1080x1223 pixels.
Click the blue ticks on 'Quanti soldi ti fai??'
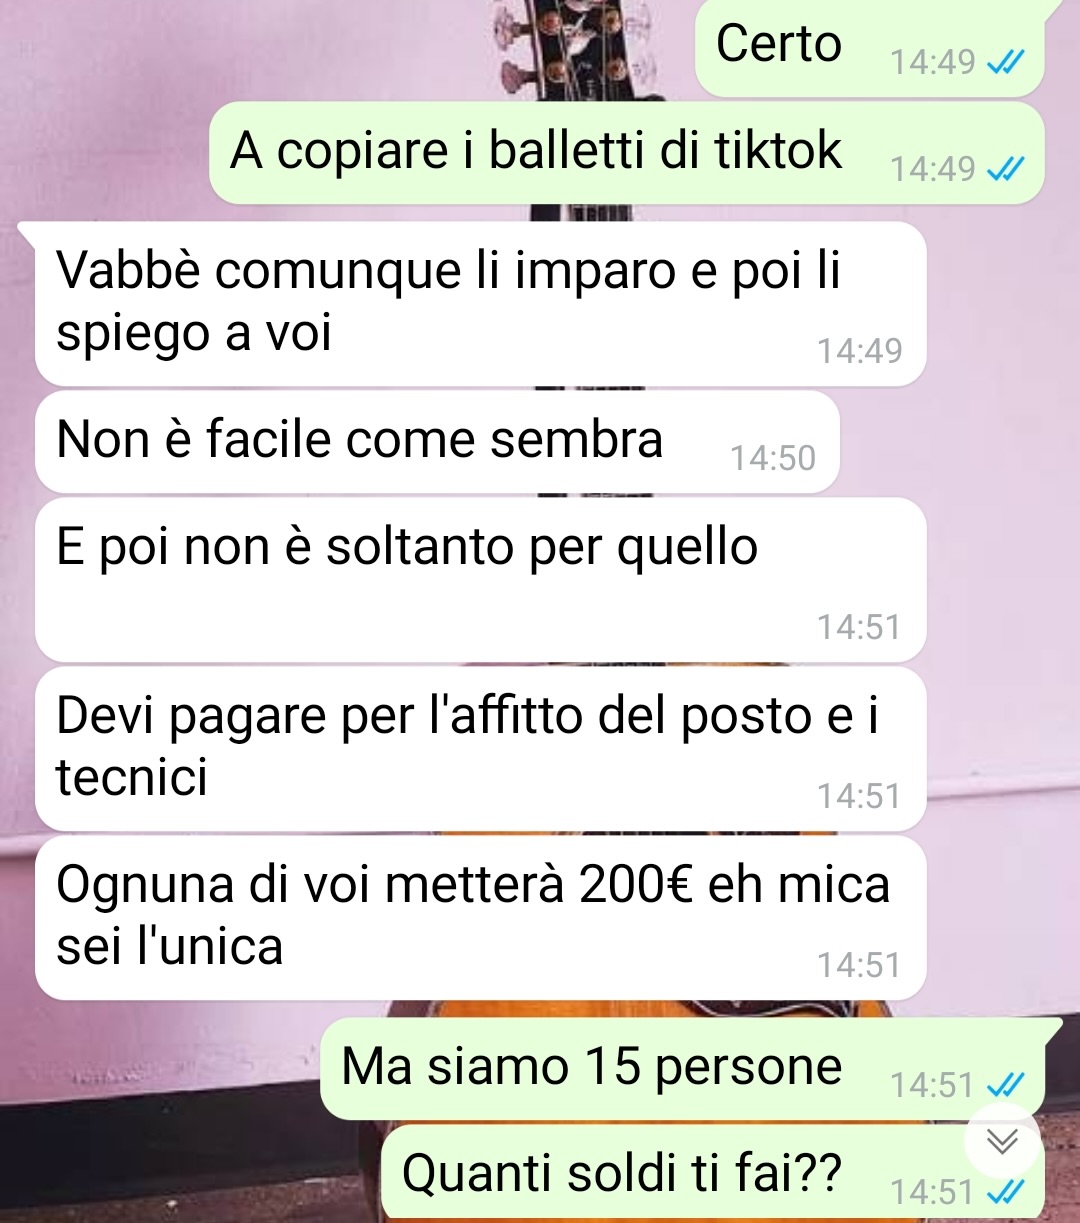[1005, 1192]
